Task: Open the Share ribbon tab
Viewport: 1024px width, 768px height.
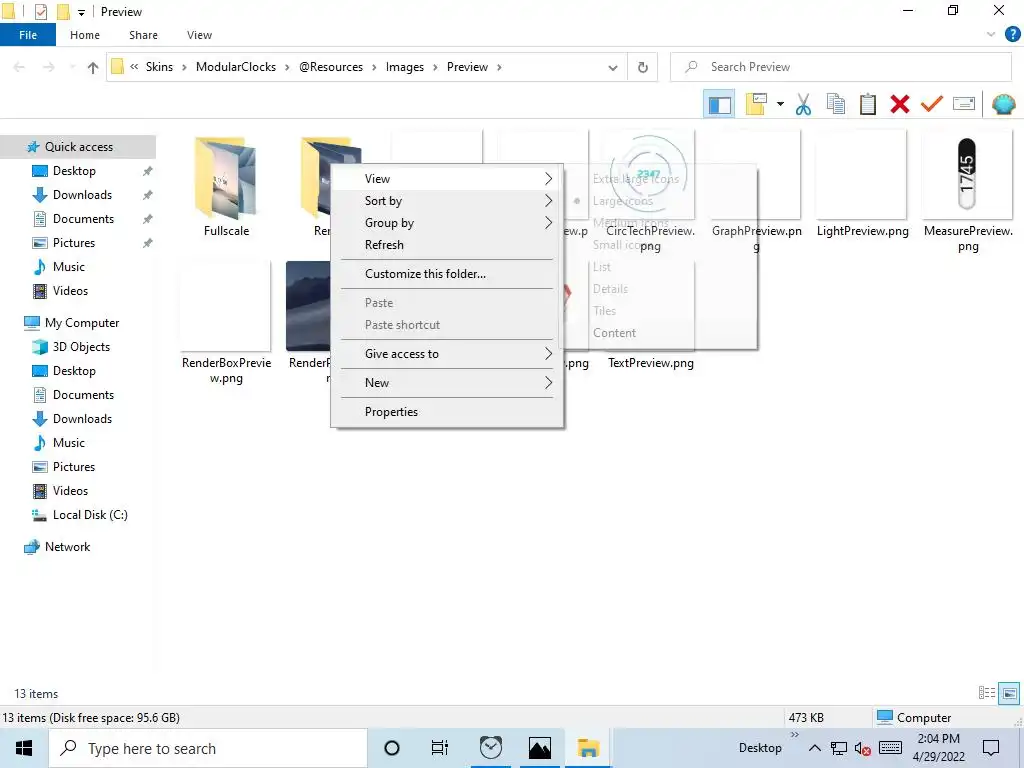Action: point(143,35)
